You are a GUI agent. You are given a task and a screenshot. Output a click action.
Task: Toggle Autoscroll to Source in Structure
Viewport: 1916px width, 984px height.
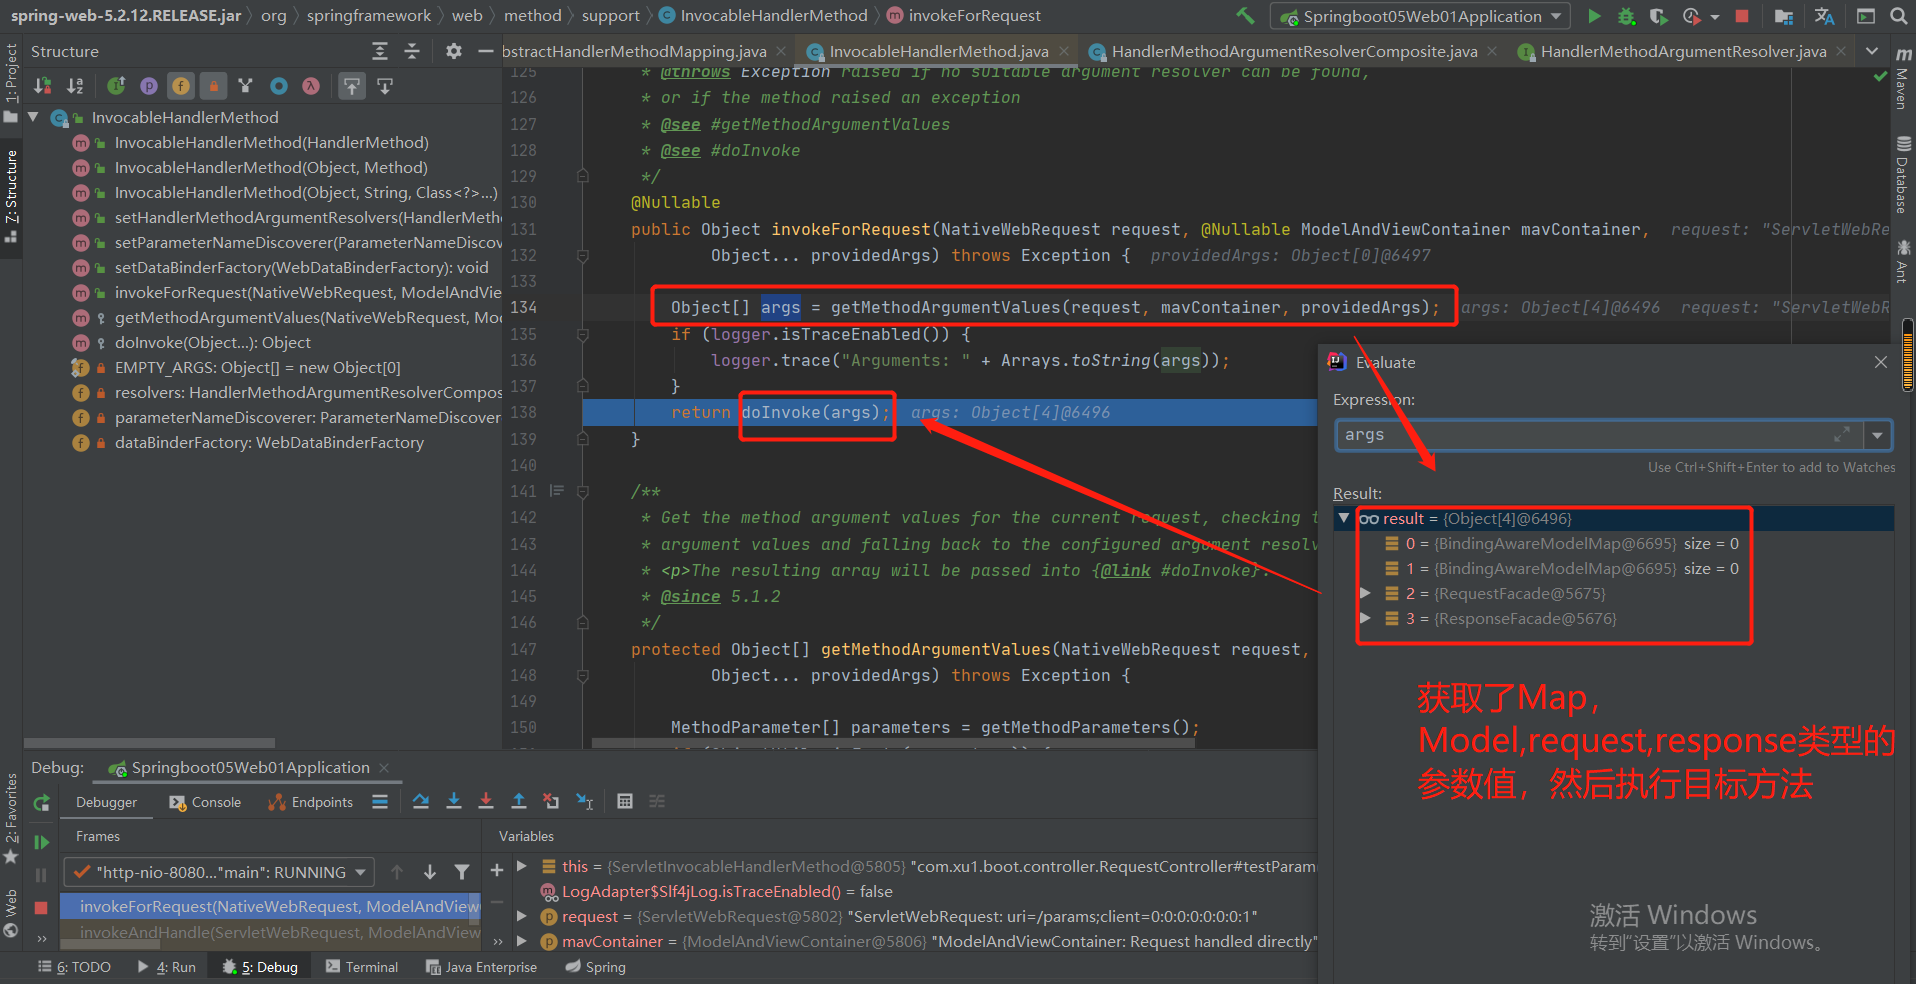click(352, 86)
